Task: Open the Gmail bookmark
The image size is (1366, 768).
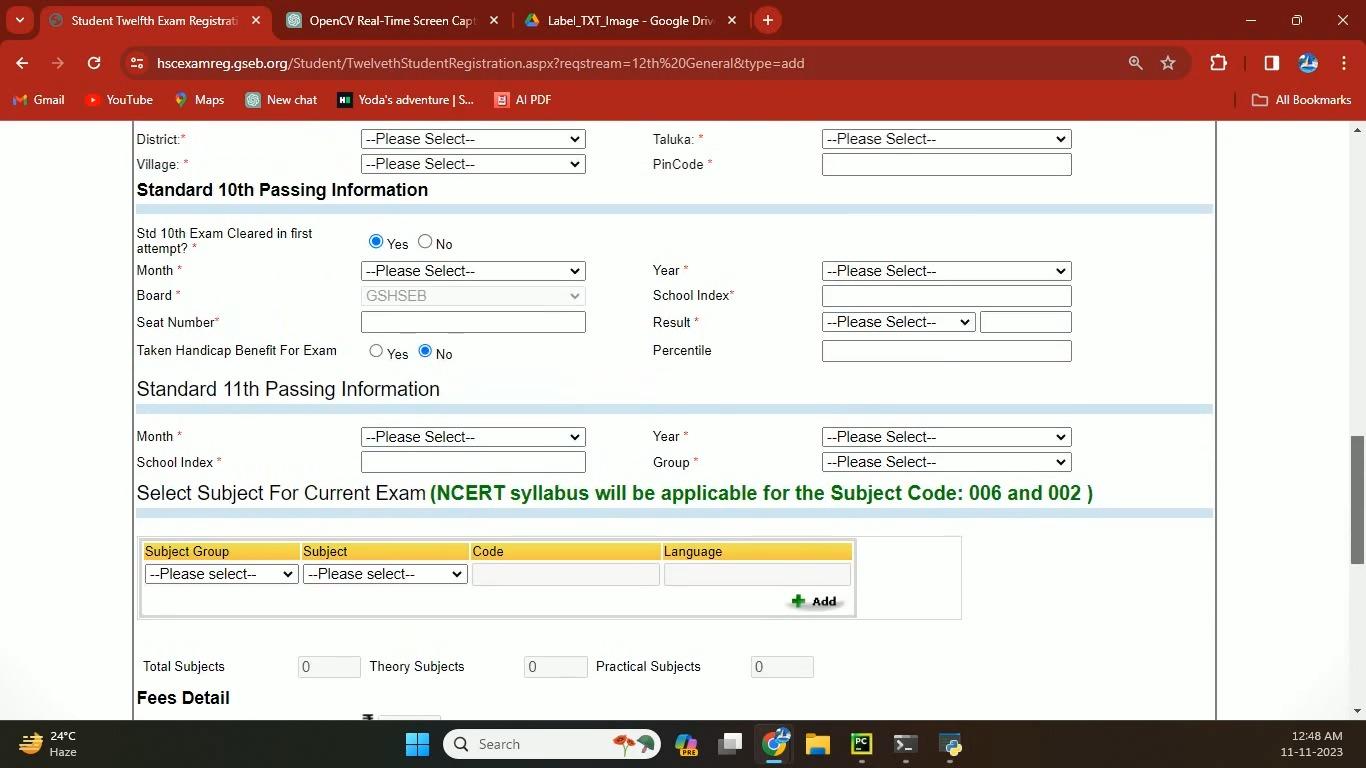Action: point(38,100)
